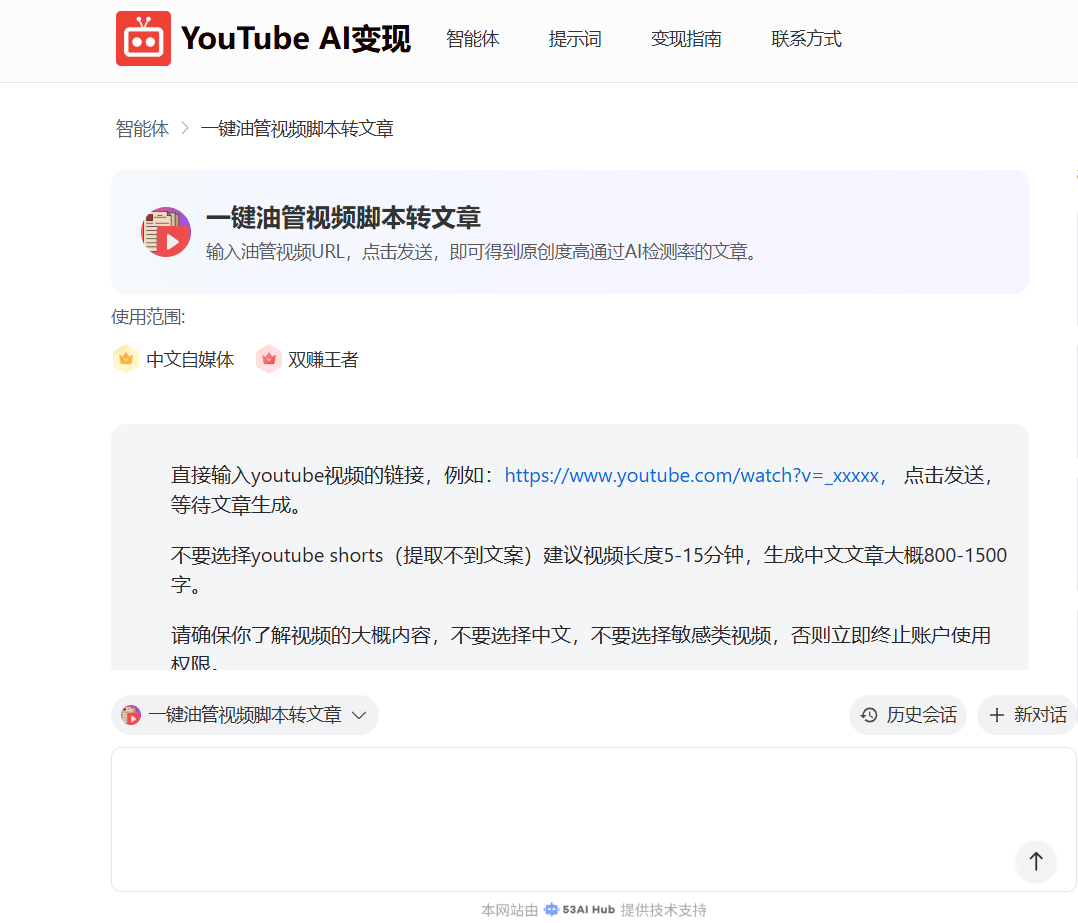Click the 53AI Hub logo in footer

580,910
